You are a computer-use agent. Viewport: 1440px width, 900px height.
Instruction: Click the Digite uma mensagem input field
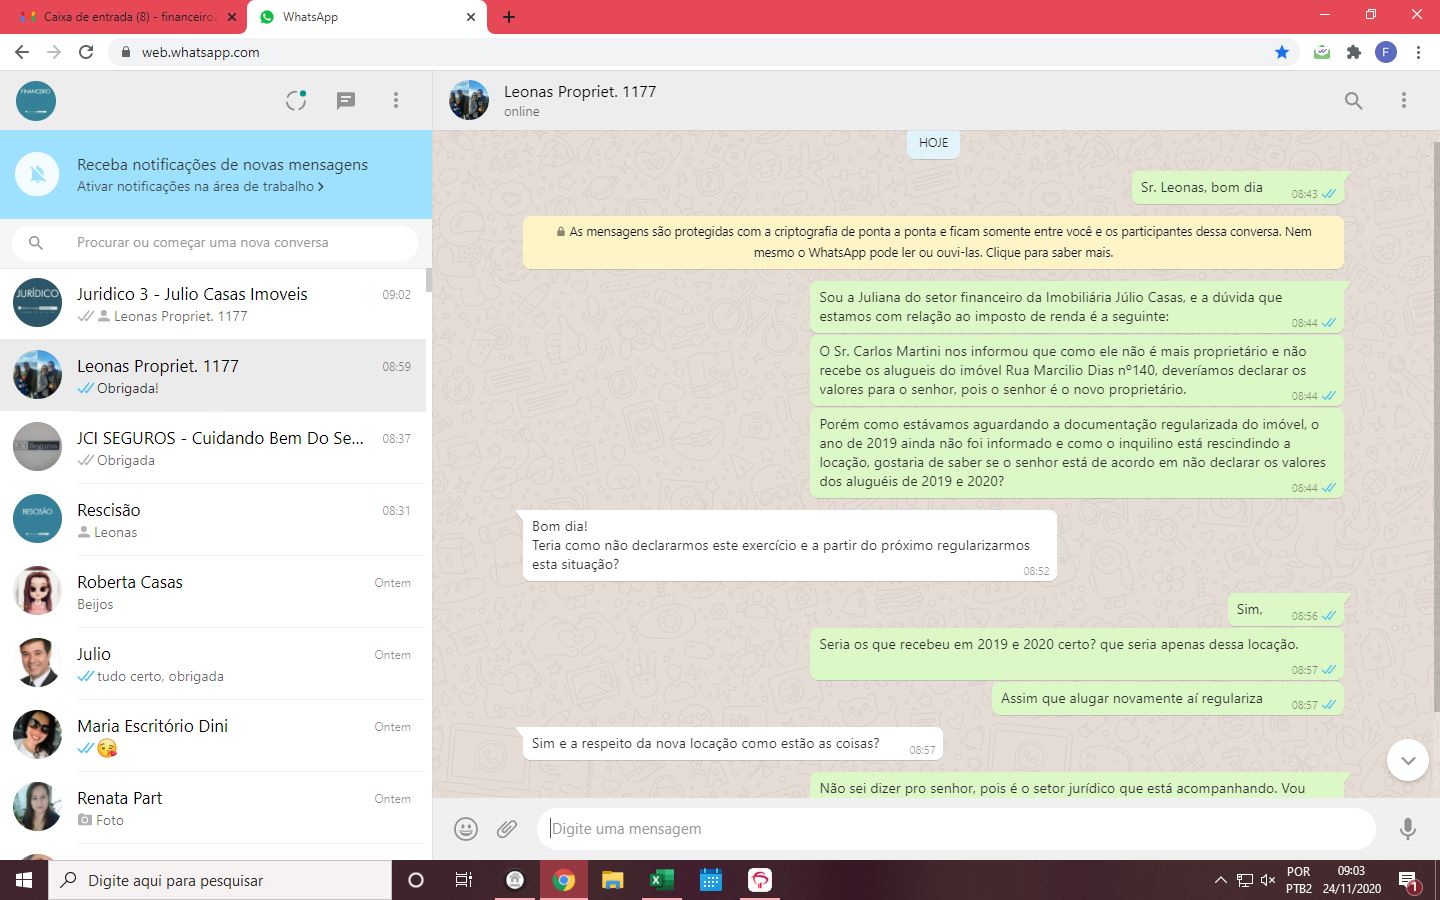[955, 828]
